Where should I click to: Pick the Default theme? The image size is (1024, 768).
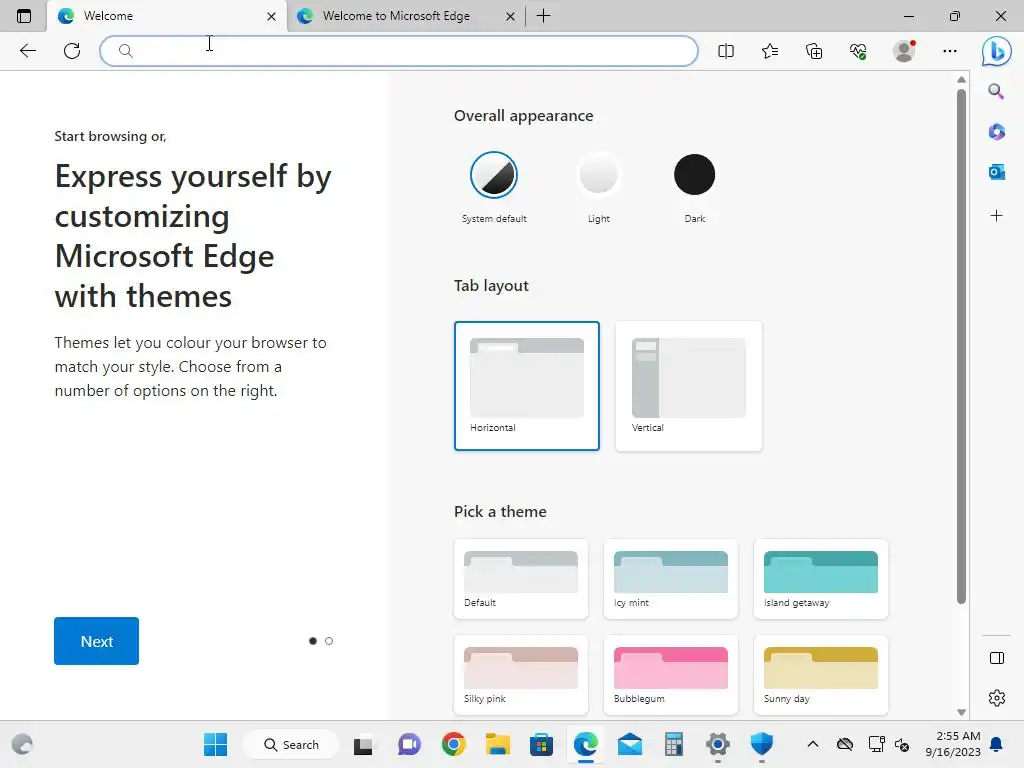(520, 579)
